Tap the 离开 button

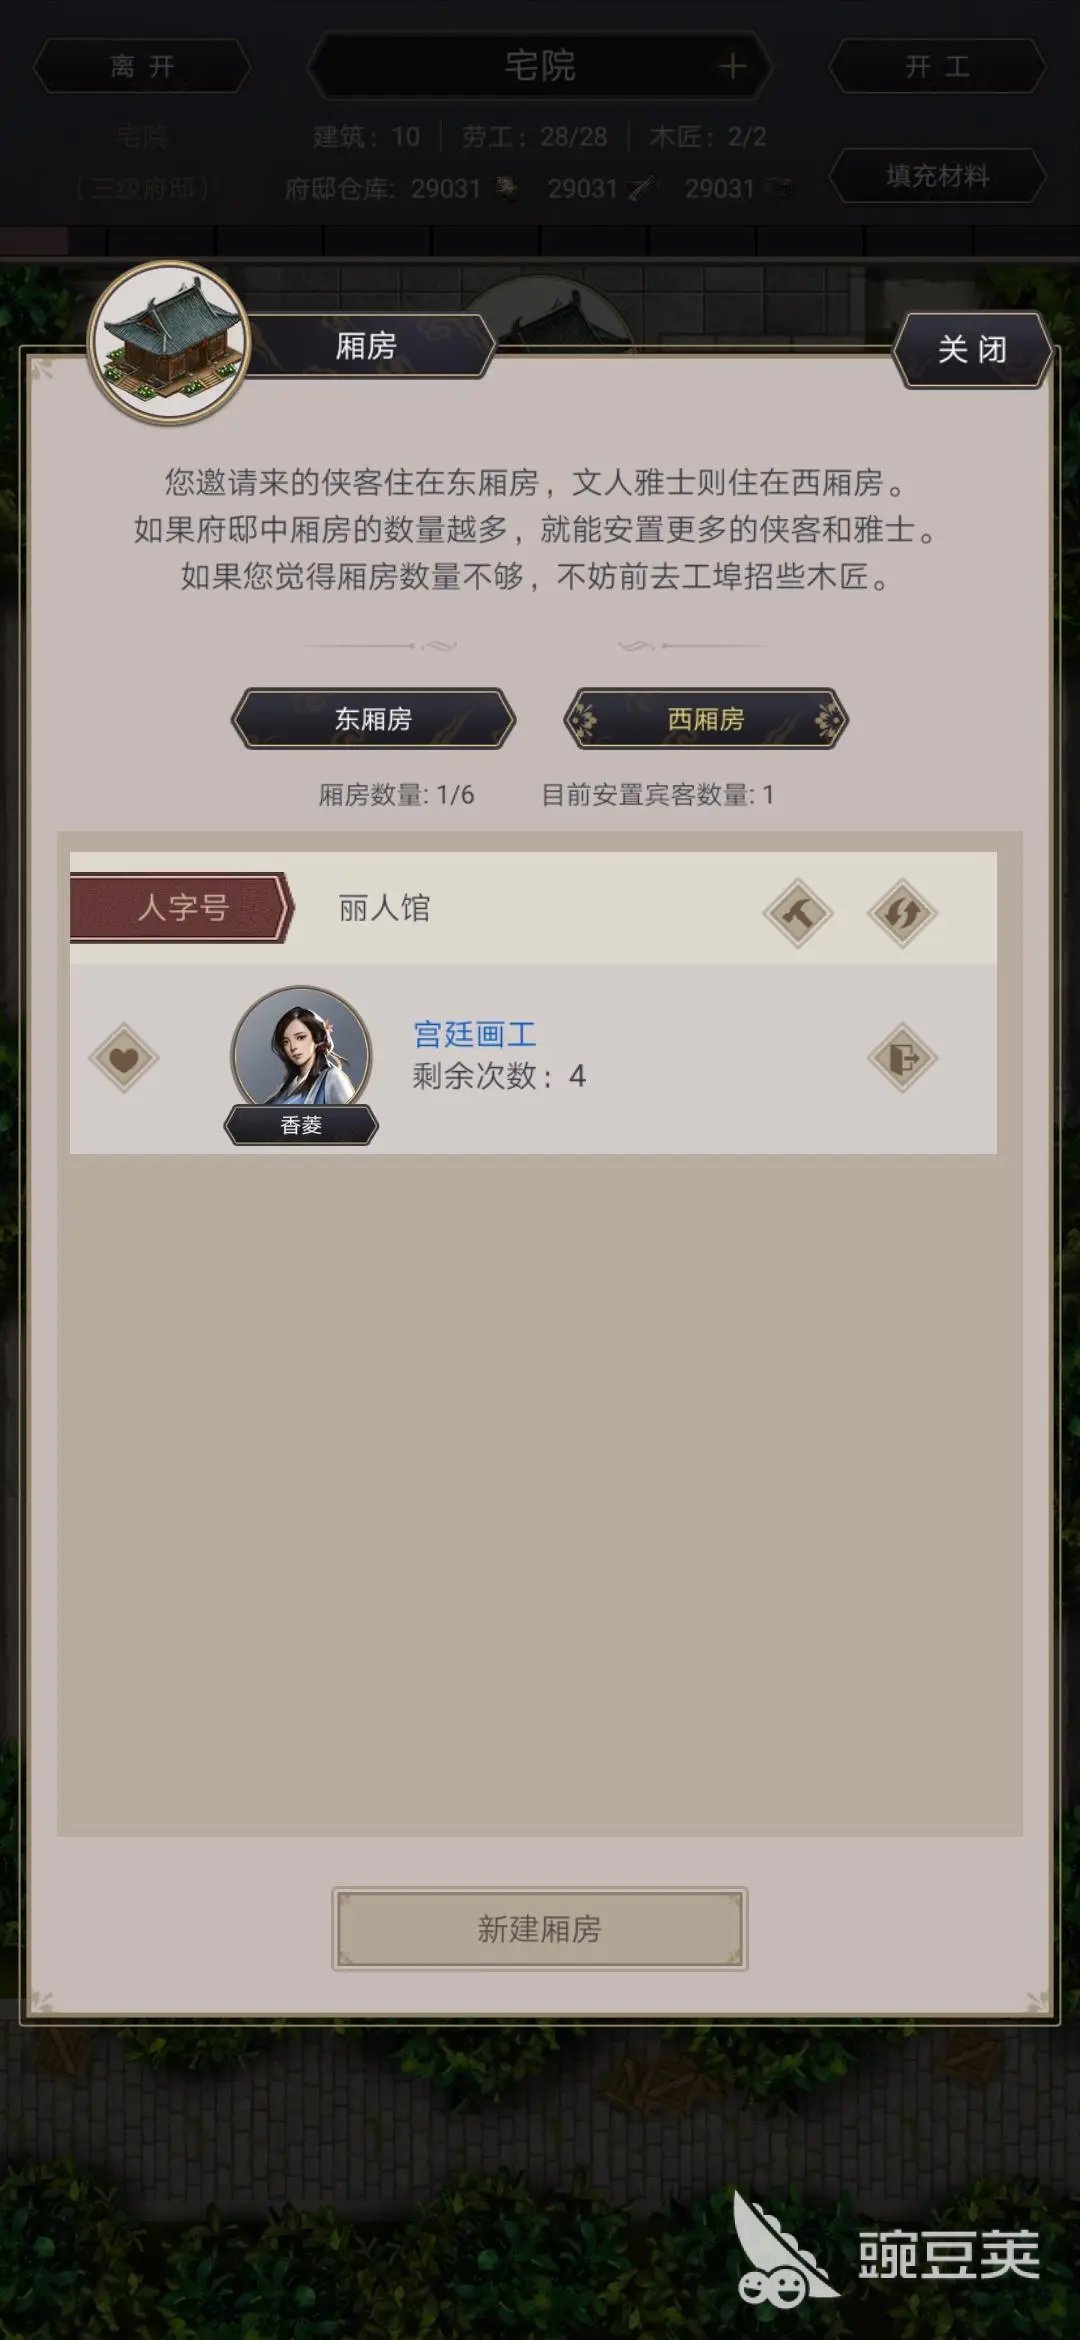click(x=142, y=66)
